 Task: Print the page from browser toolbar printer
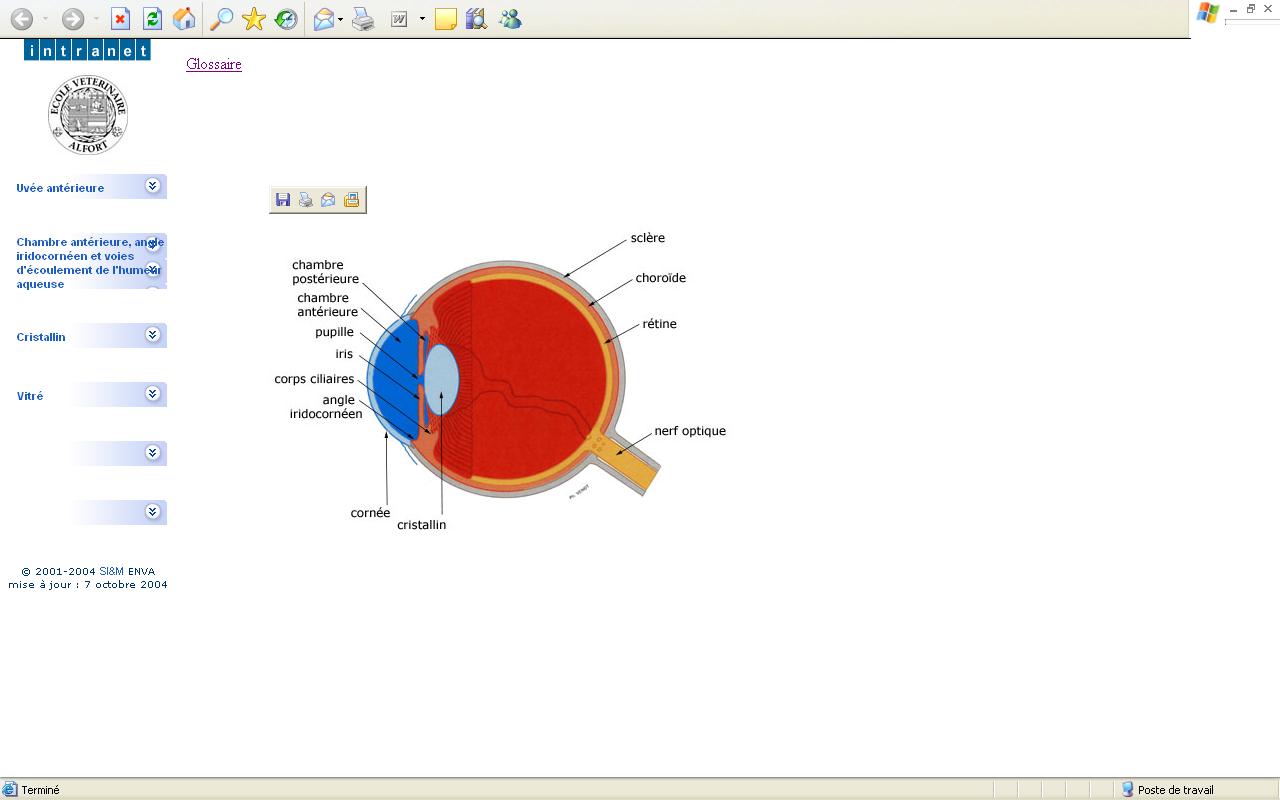coord(363,19)
